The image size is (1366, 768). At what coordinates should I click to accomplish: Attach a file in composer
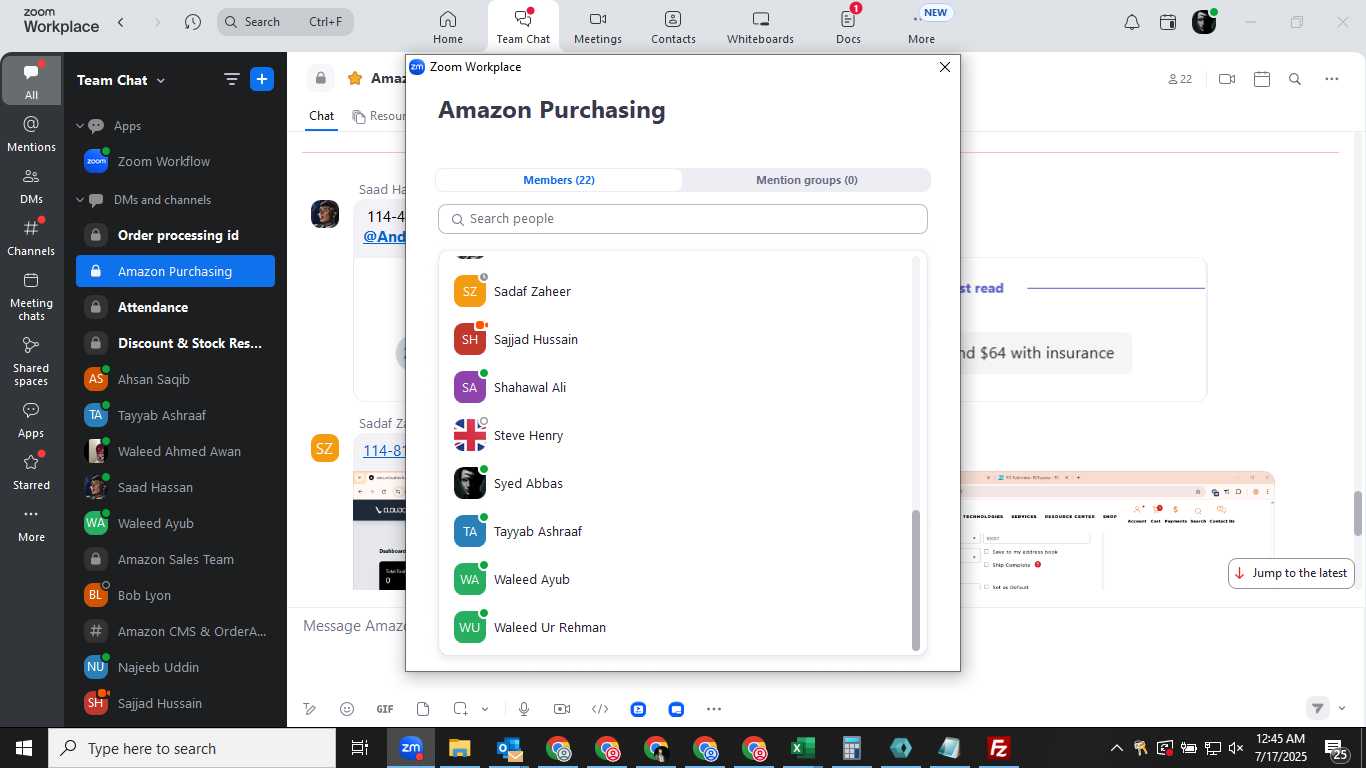[x=423, y=709]
